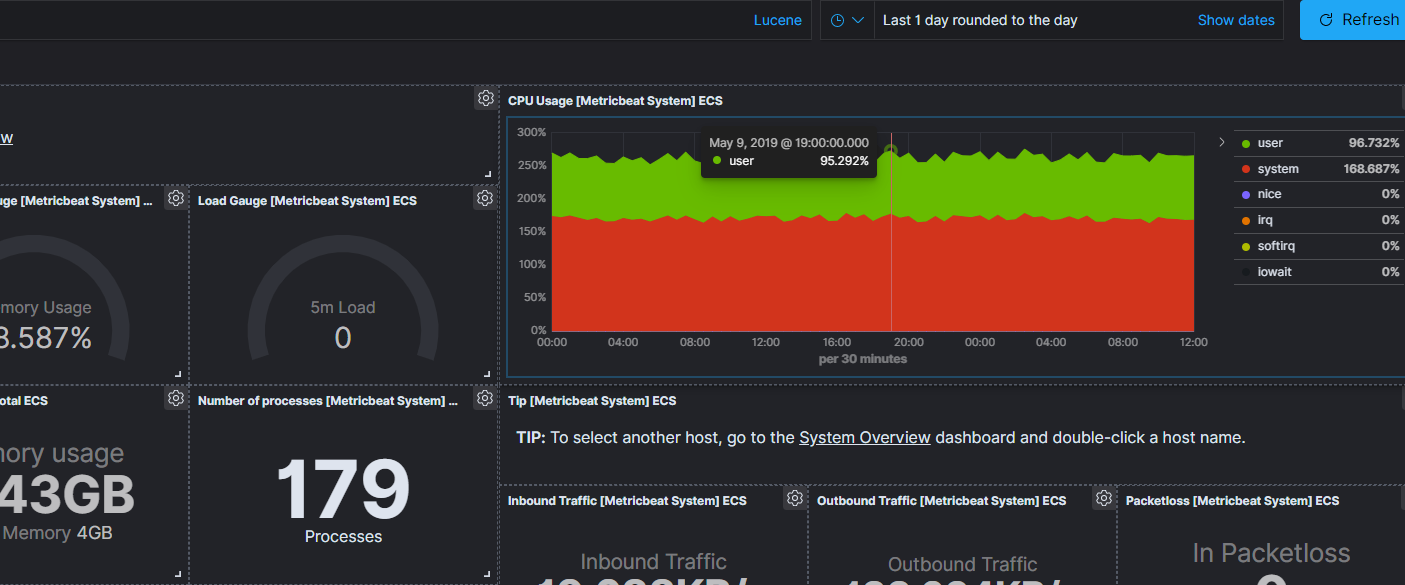Open Outbound Traffic panel options gear
The height and width of the screenshot is (585, 1405).
pyautogui.click(x=1104, y=498)
